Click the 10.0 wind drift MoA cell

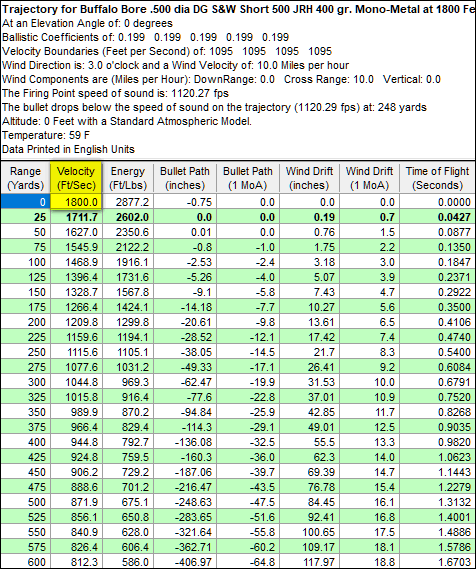369,382
